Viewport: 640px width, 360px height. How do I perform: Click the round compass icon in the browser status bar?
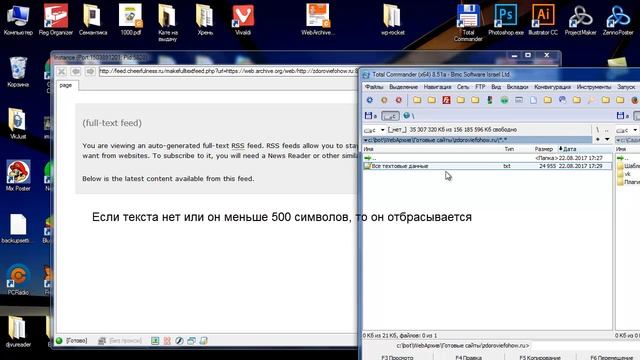[179, 341]
